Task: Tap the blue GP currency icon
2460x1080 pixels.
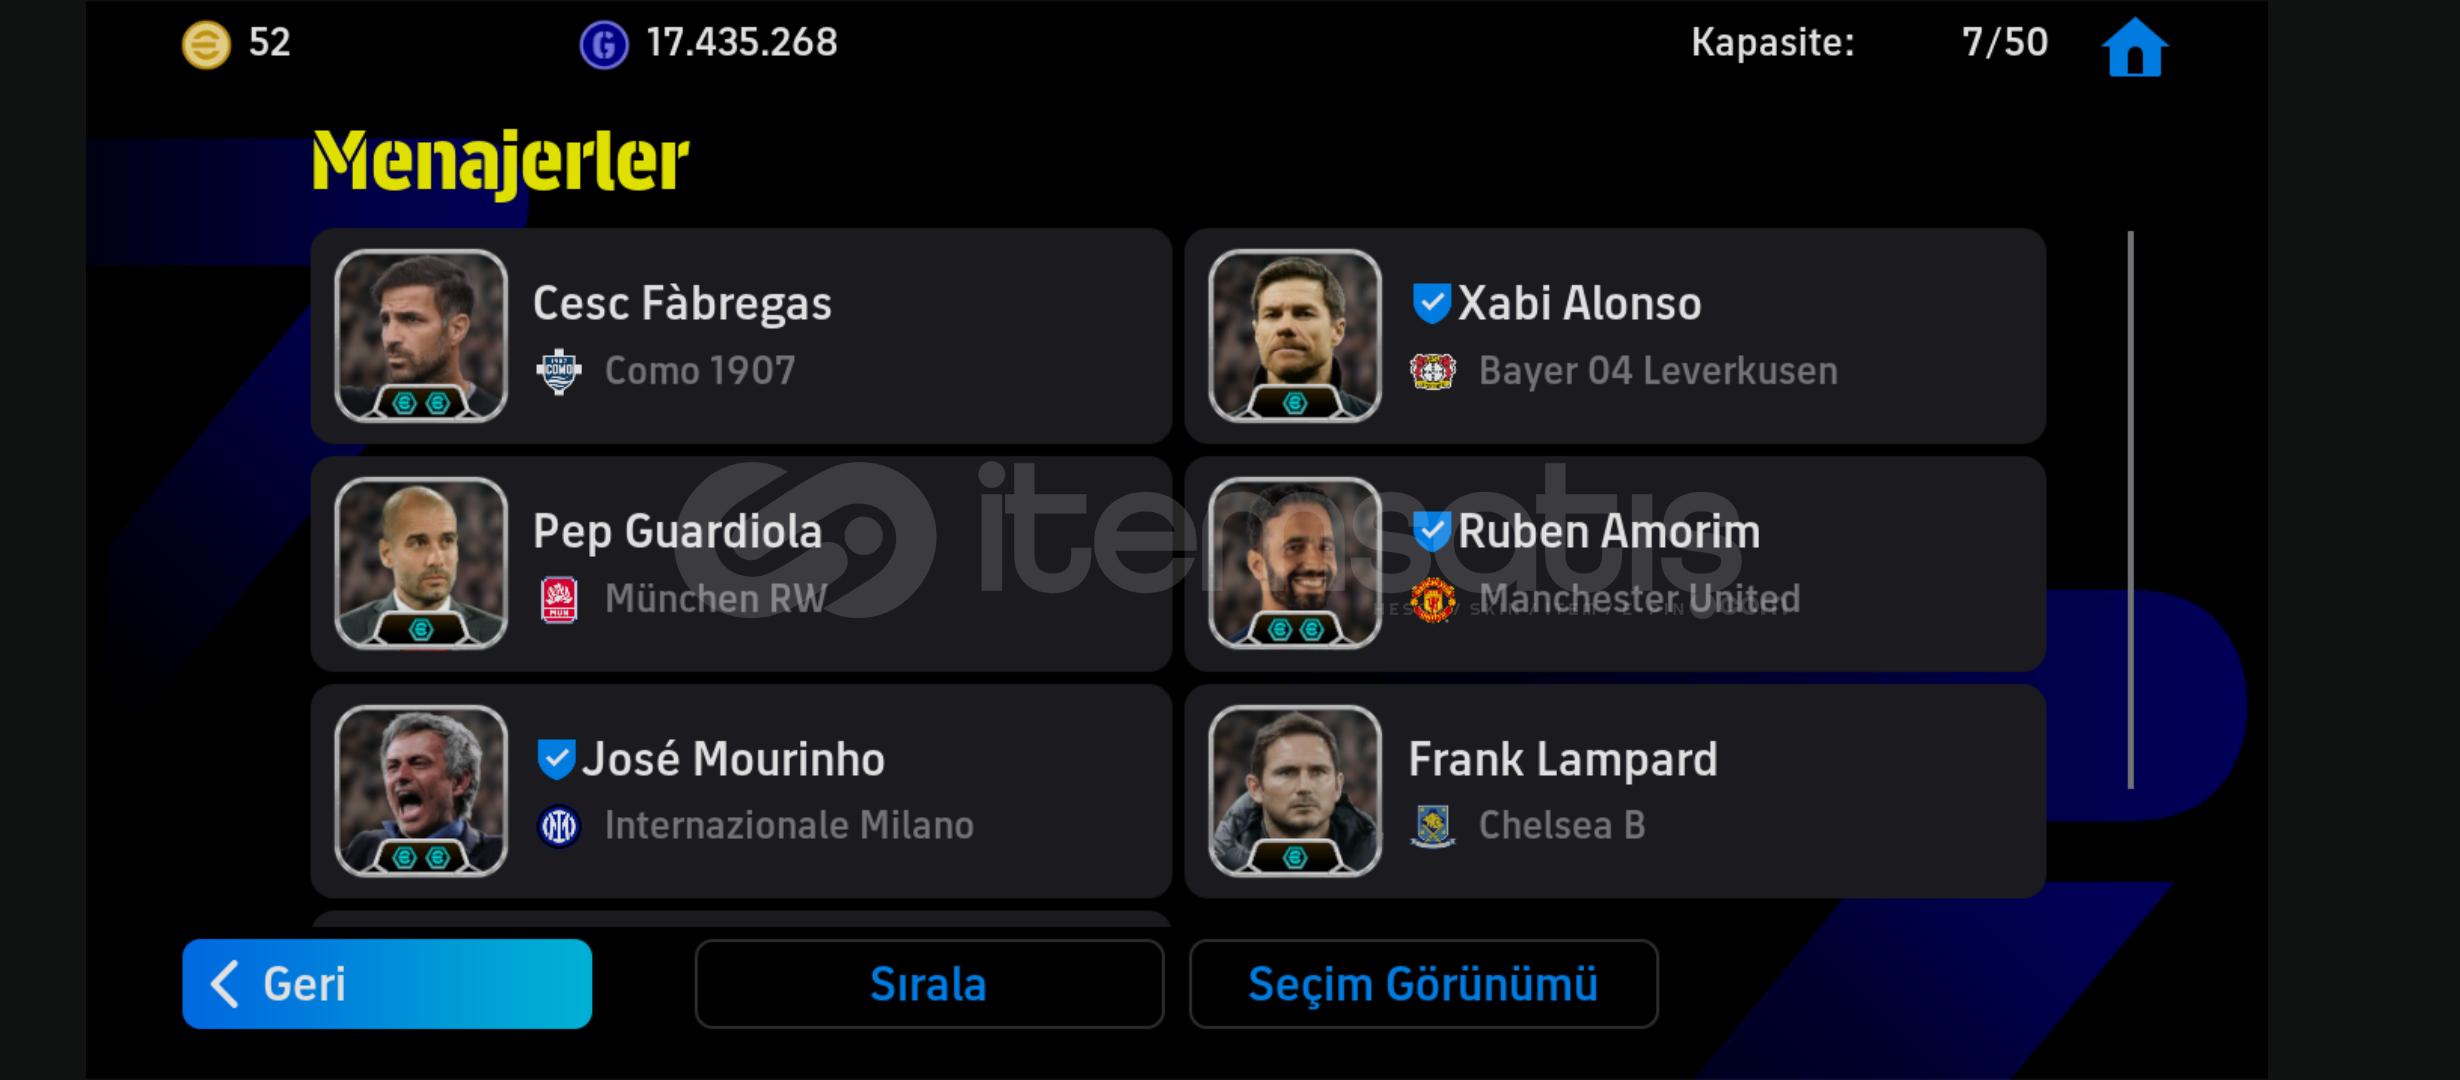Action: tap(604, 45)
